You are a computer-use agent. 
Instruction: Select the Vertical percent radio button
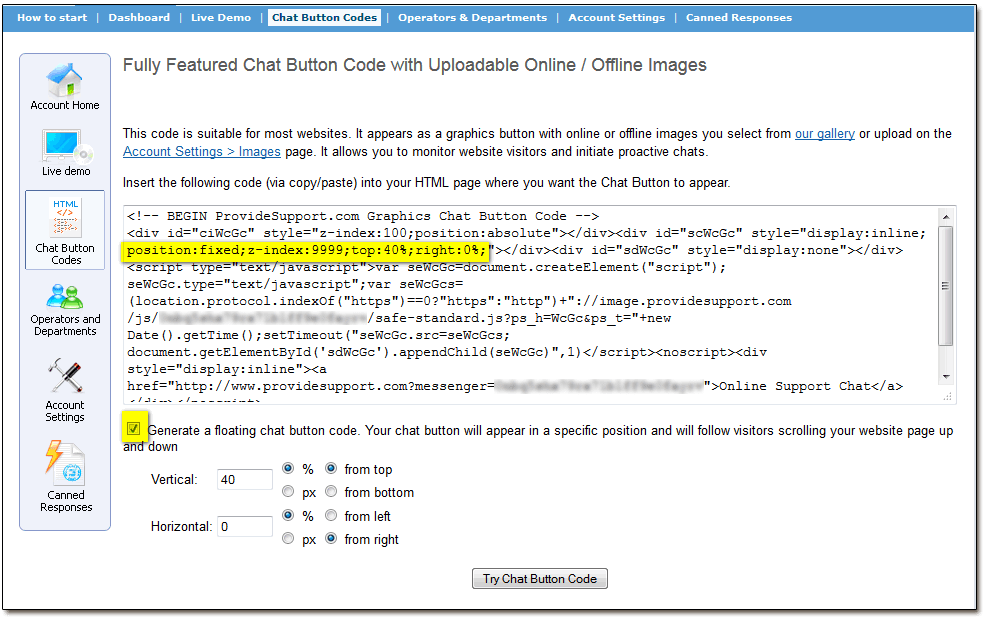pos(288,468)
